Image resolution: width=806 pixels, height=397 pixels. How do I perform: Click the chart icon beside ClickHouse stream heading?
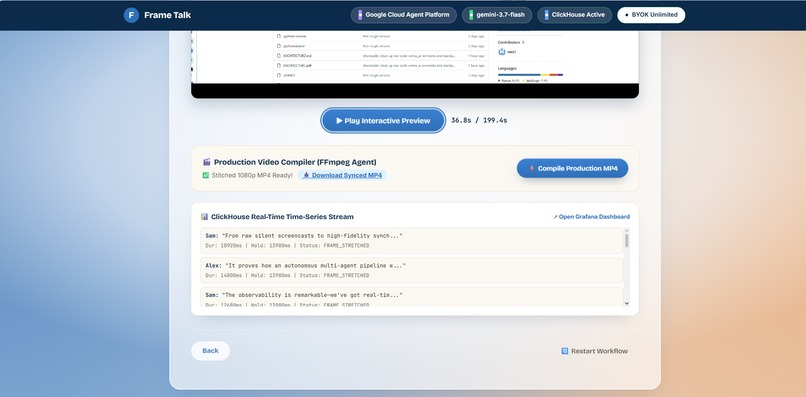[x=205, y=216]
